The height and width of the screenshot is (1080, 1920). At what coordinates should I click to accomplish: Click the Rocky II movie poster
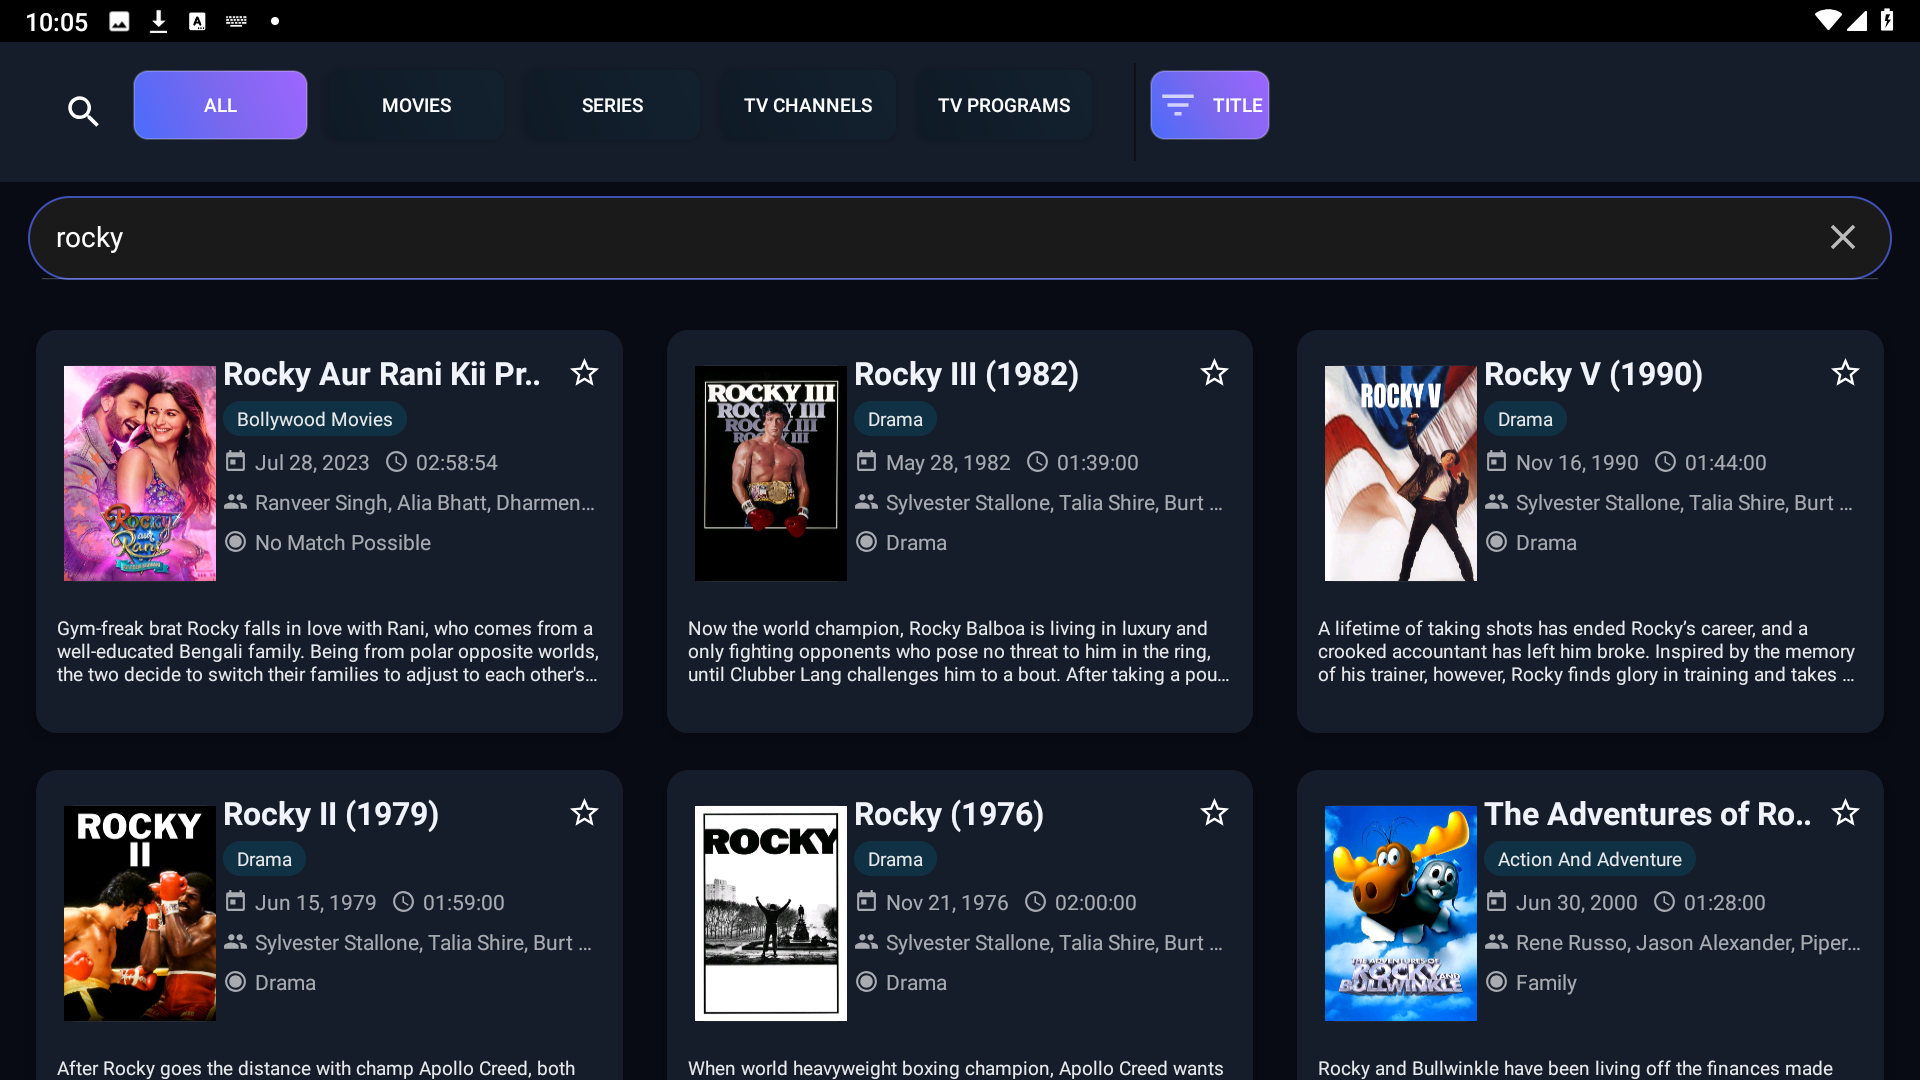coord(139,912)
